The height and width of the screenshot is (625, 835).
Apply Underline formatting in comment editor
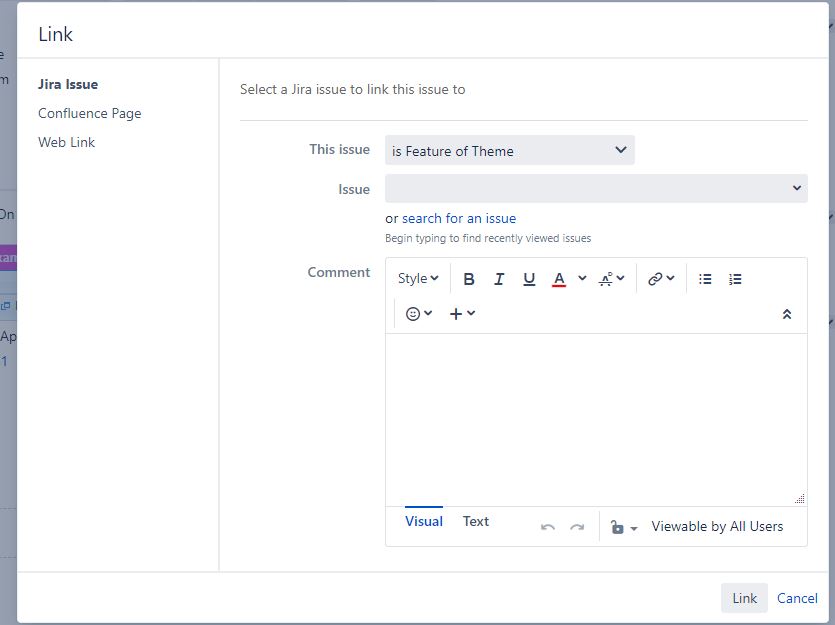pos(529,279)
